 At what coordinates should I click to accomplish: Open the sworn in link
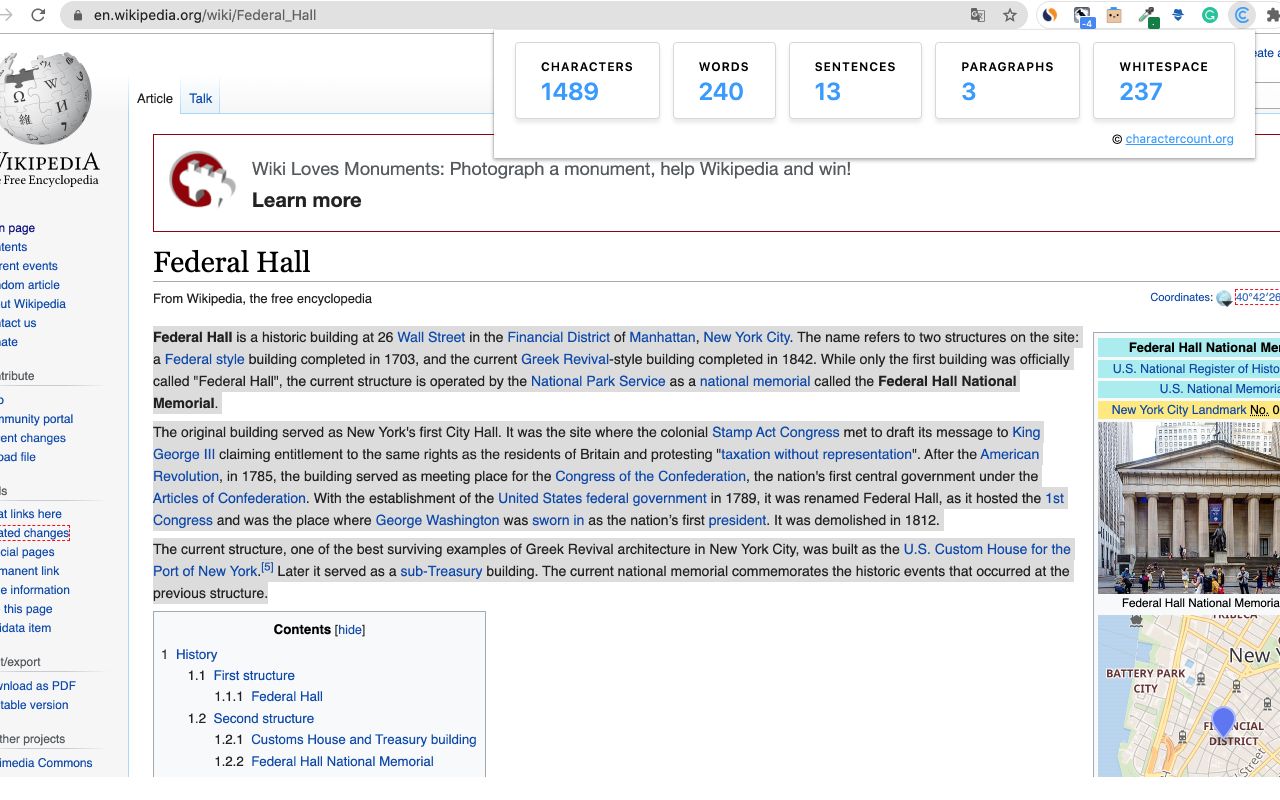(x=558, y=520)
